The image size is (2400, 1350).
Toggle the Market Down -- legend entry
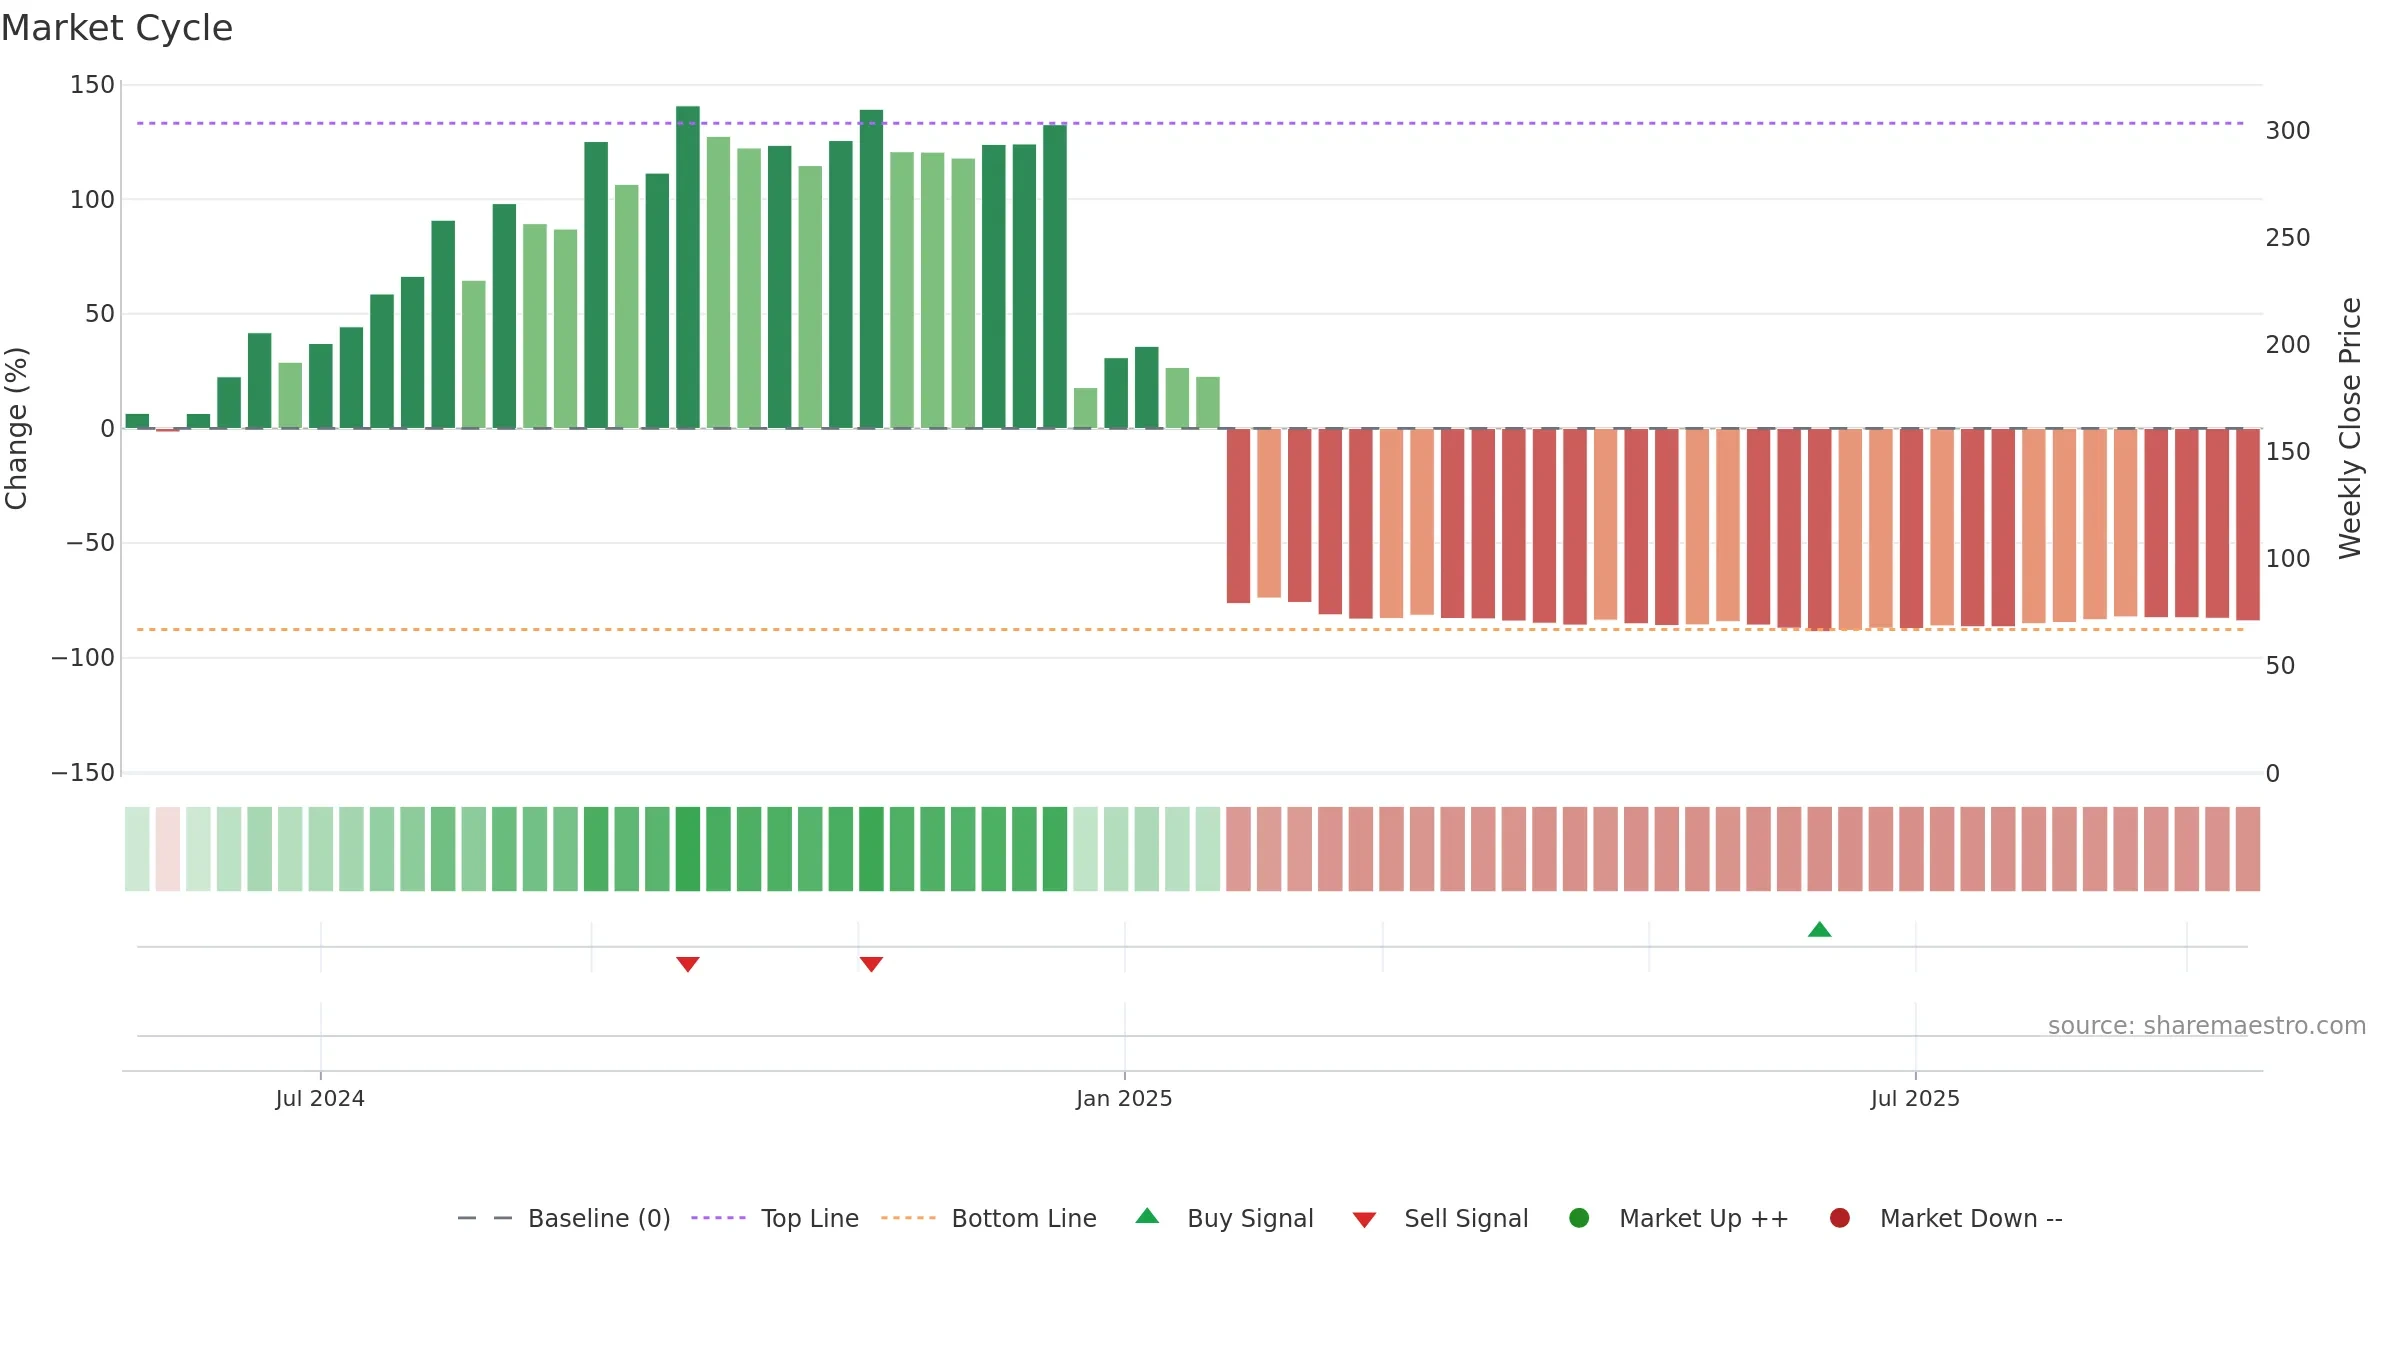[x=1946, y=1218]
